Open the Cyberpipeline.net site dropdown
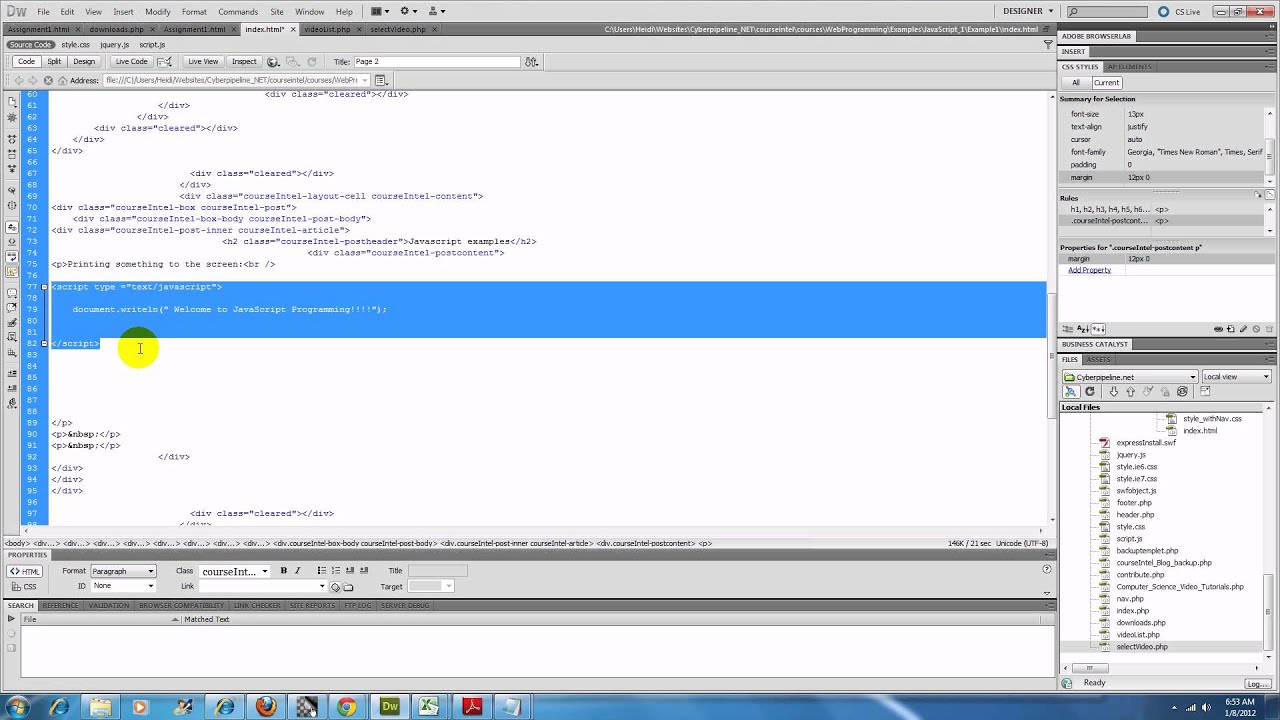 coord(1130,377)
